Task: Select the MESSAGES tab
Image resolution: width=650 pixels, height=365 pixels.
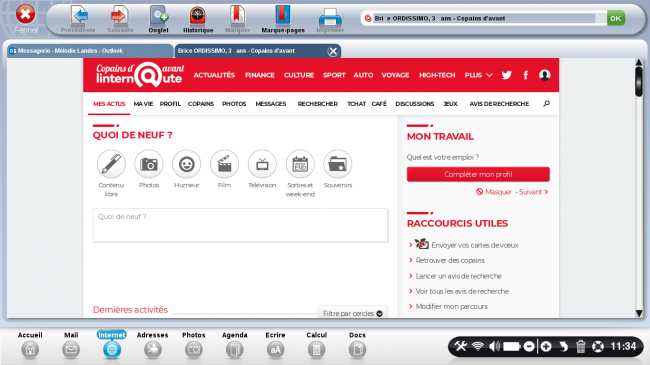Action: (x=271, y=104)
